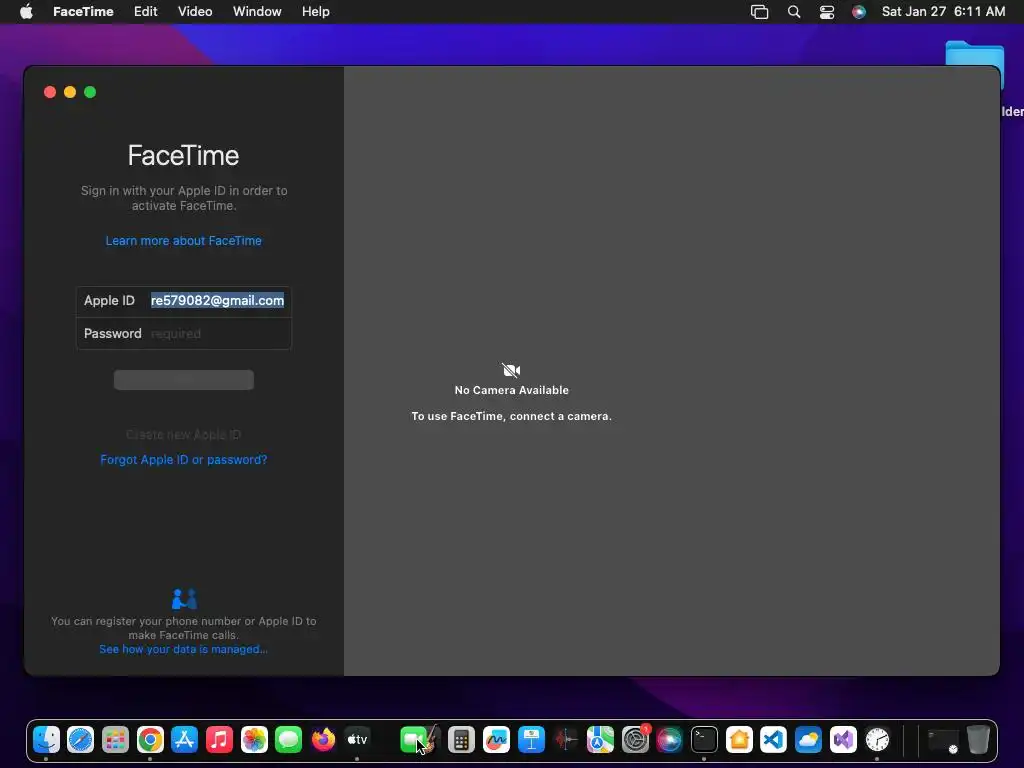1024x768 pixels.
Task: Click Forgot Apple ID or password link
Action: tap(184, 459)
